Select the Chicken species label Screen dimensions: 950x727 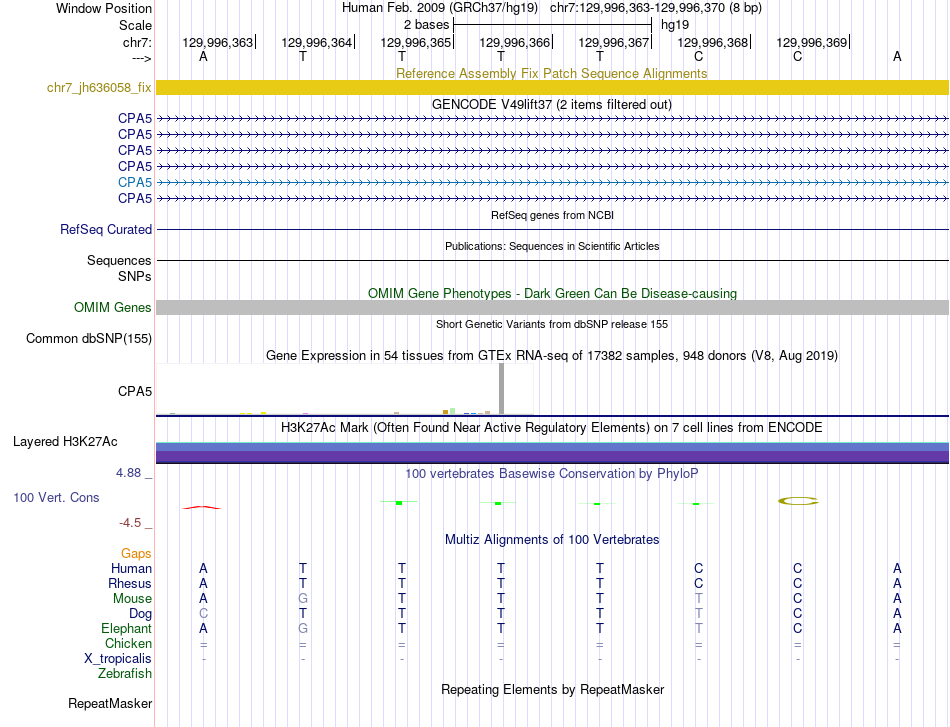[x=128, y=643]
